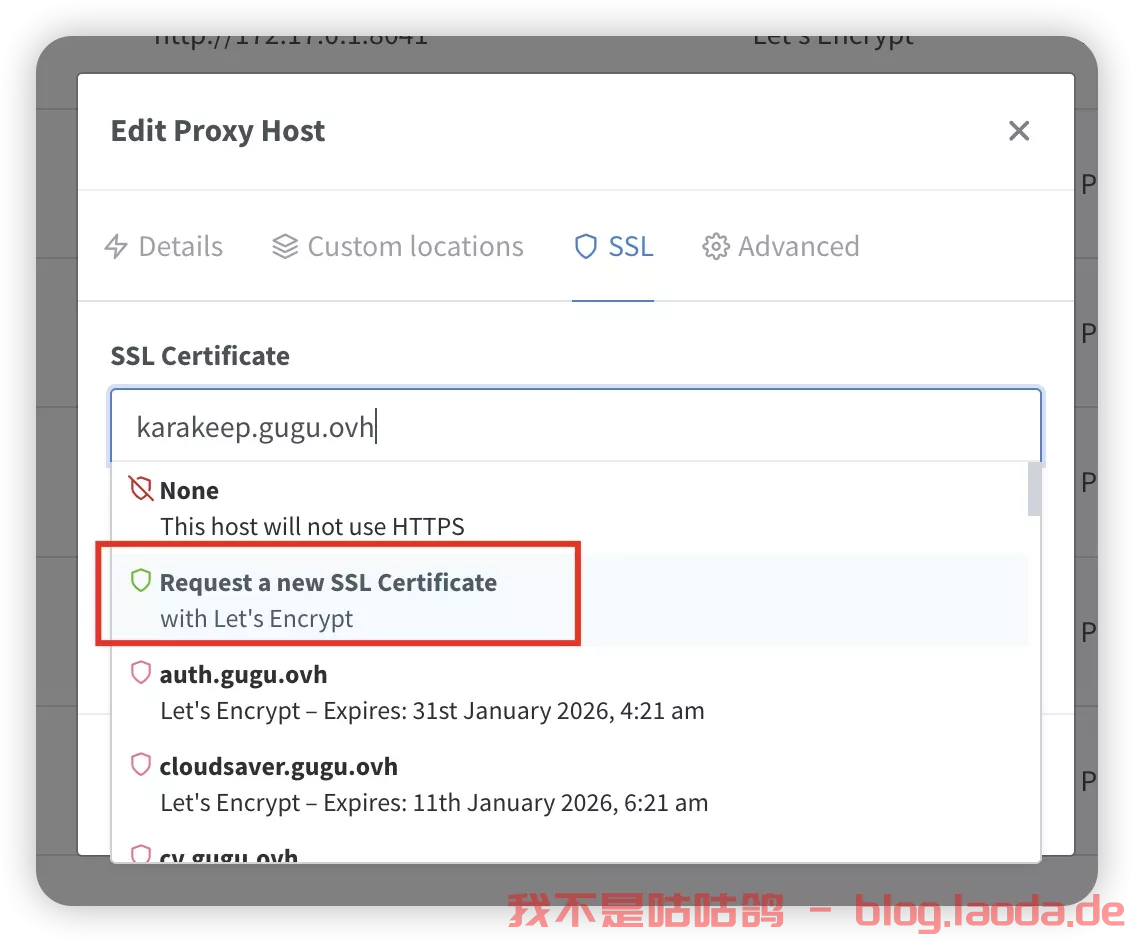1134x942 pixels.
Task: Close the Edit Proxy Host dialog
Action: tap(1018, 131)
